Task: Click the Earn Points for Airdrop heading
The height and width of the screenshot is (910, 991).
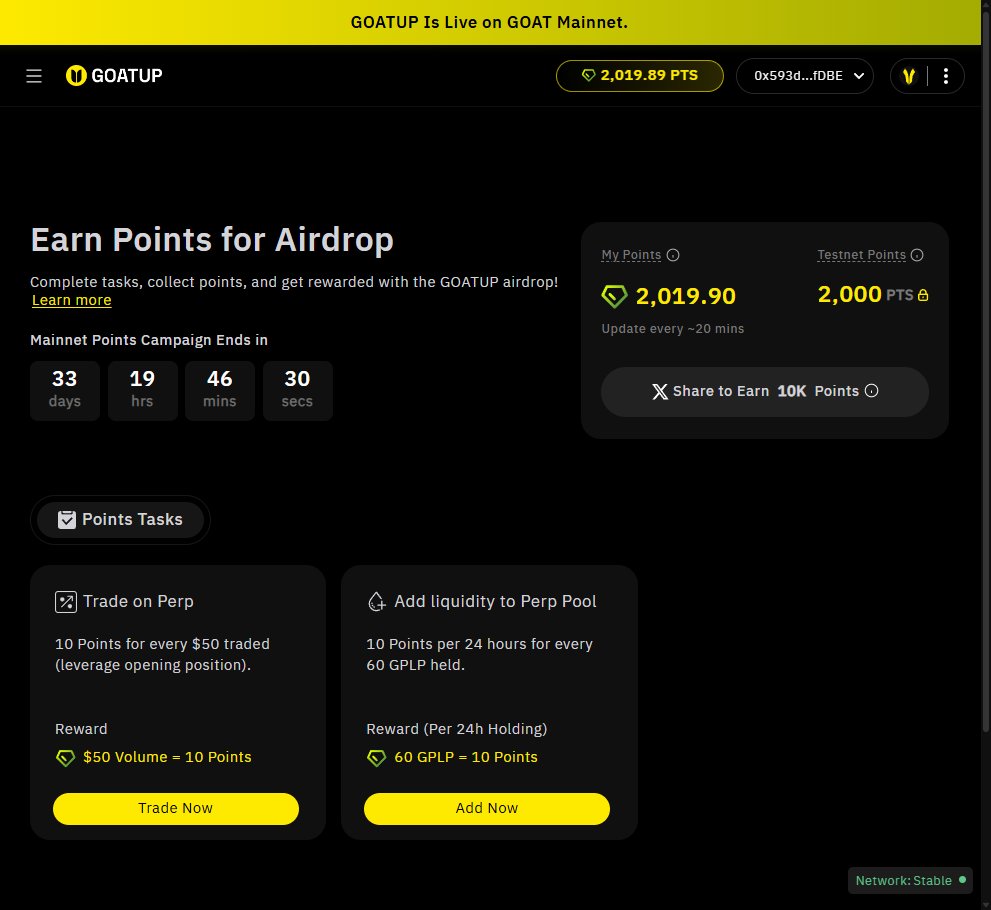Action: (x=212, y=240)
